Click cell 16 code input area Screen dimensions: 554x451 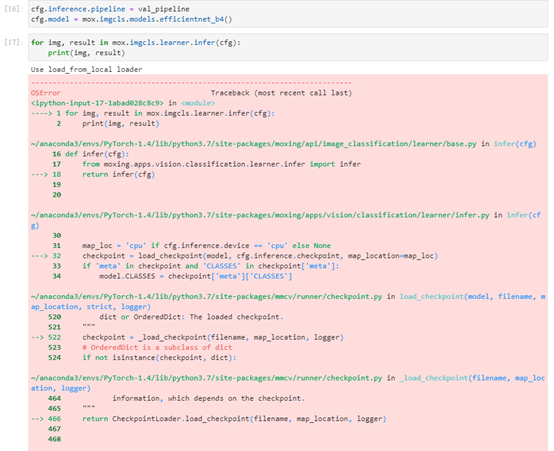(x=288, y=14)
